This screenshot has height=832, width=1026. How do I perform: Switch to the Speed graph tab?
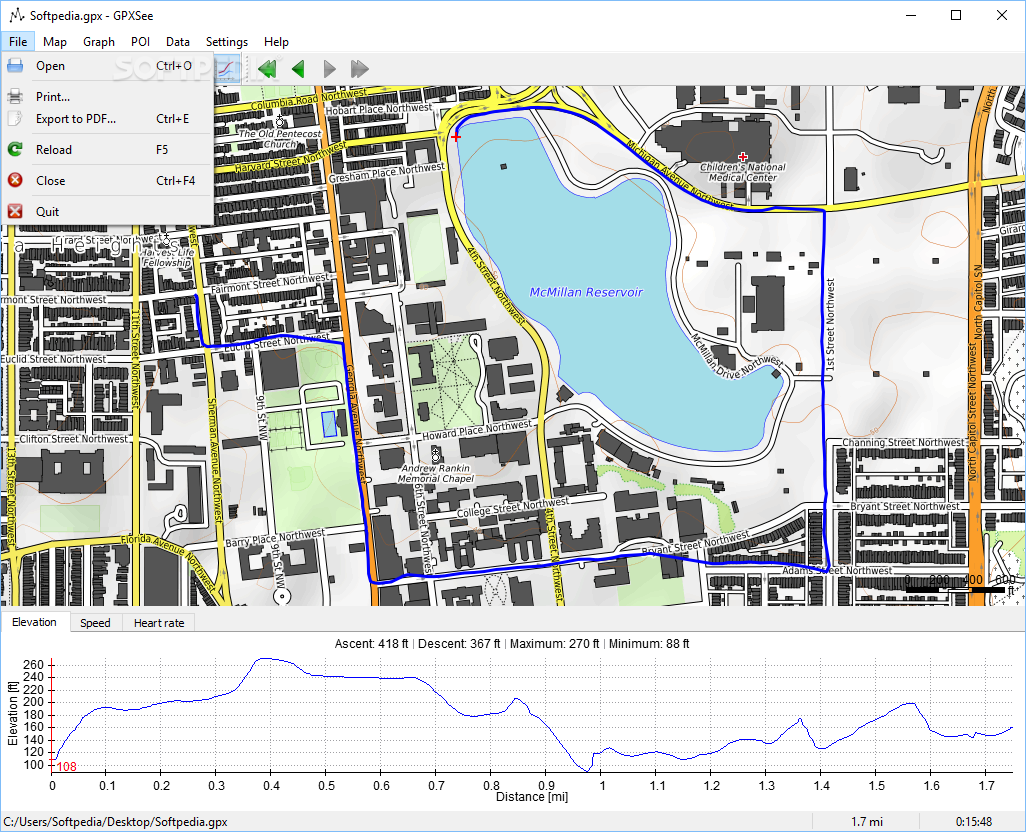pos(95,623)
